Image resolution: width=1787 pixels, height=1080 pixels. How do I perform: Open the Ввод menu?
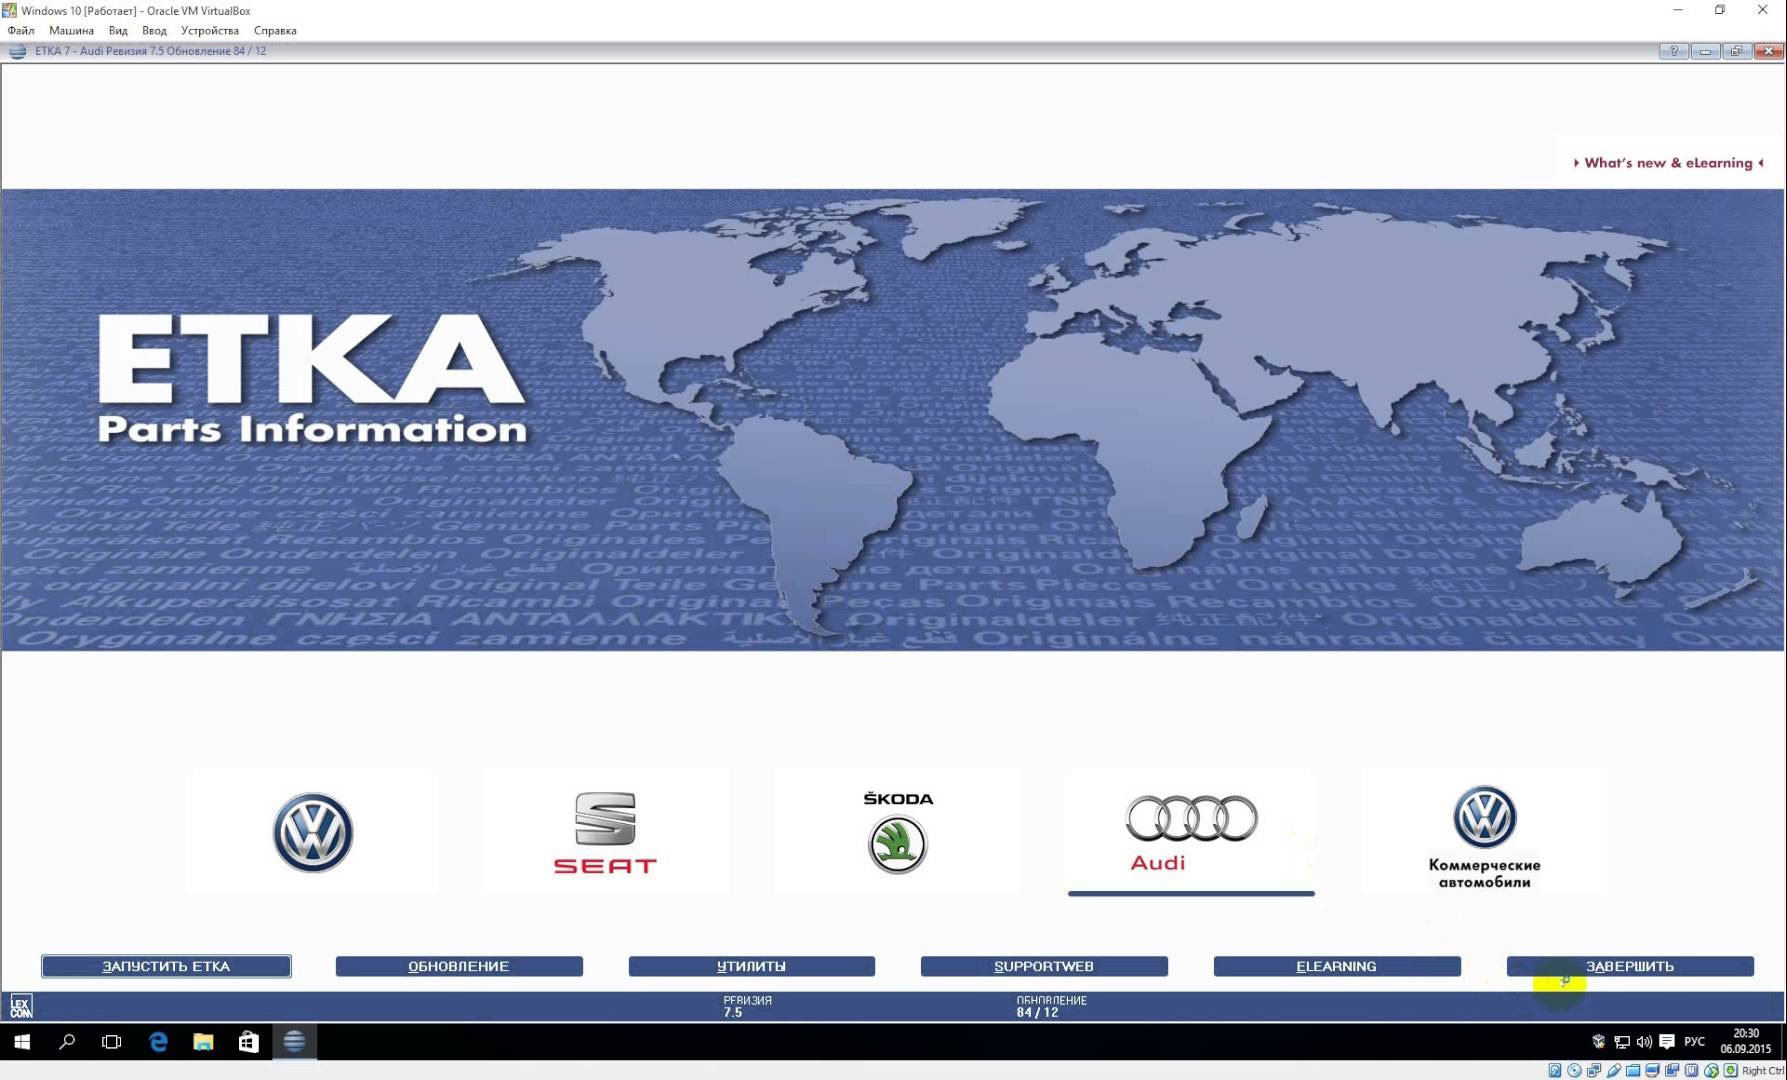click(154, 31)
